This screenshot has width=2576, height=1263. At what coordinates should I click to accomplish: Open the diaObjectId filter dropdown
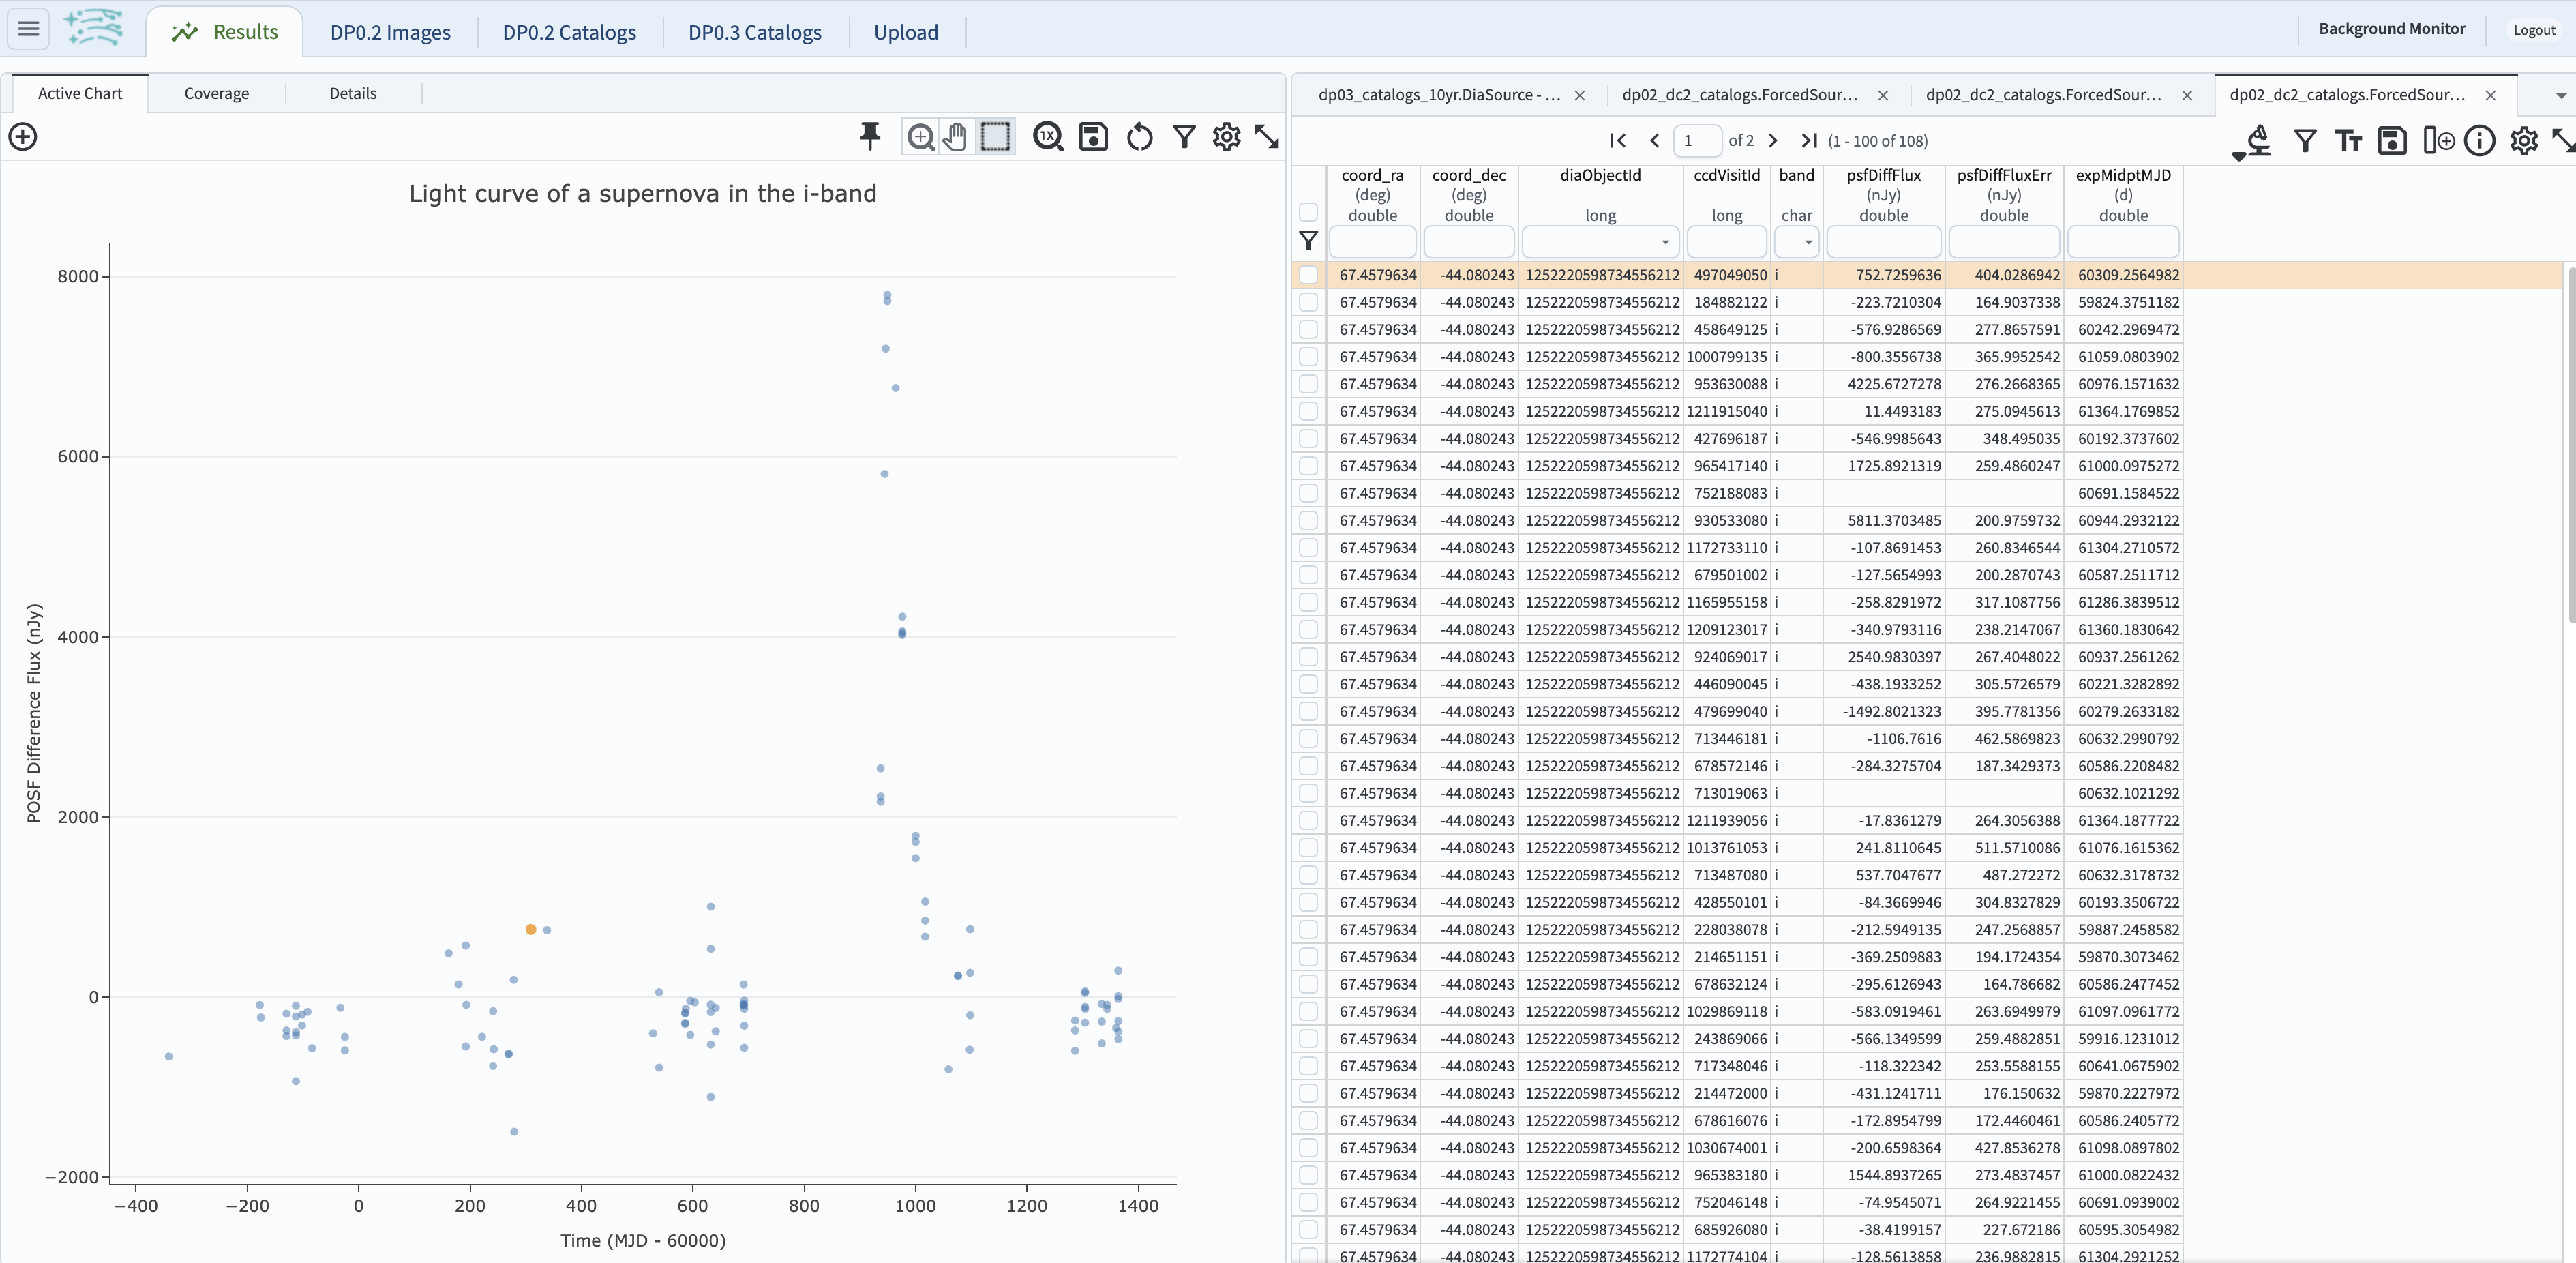(x=1665, y=242)
